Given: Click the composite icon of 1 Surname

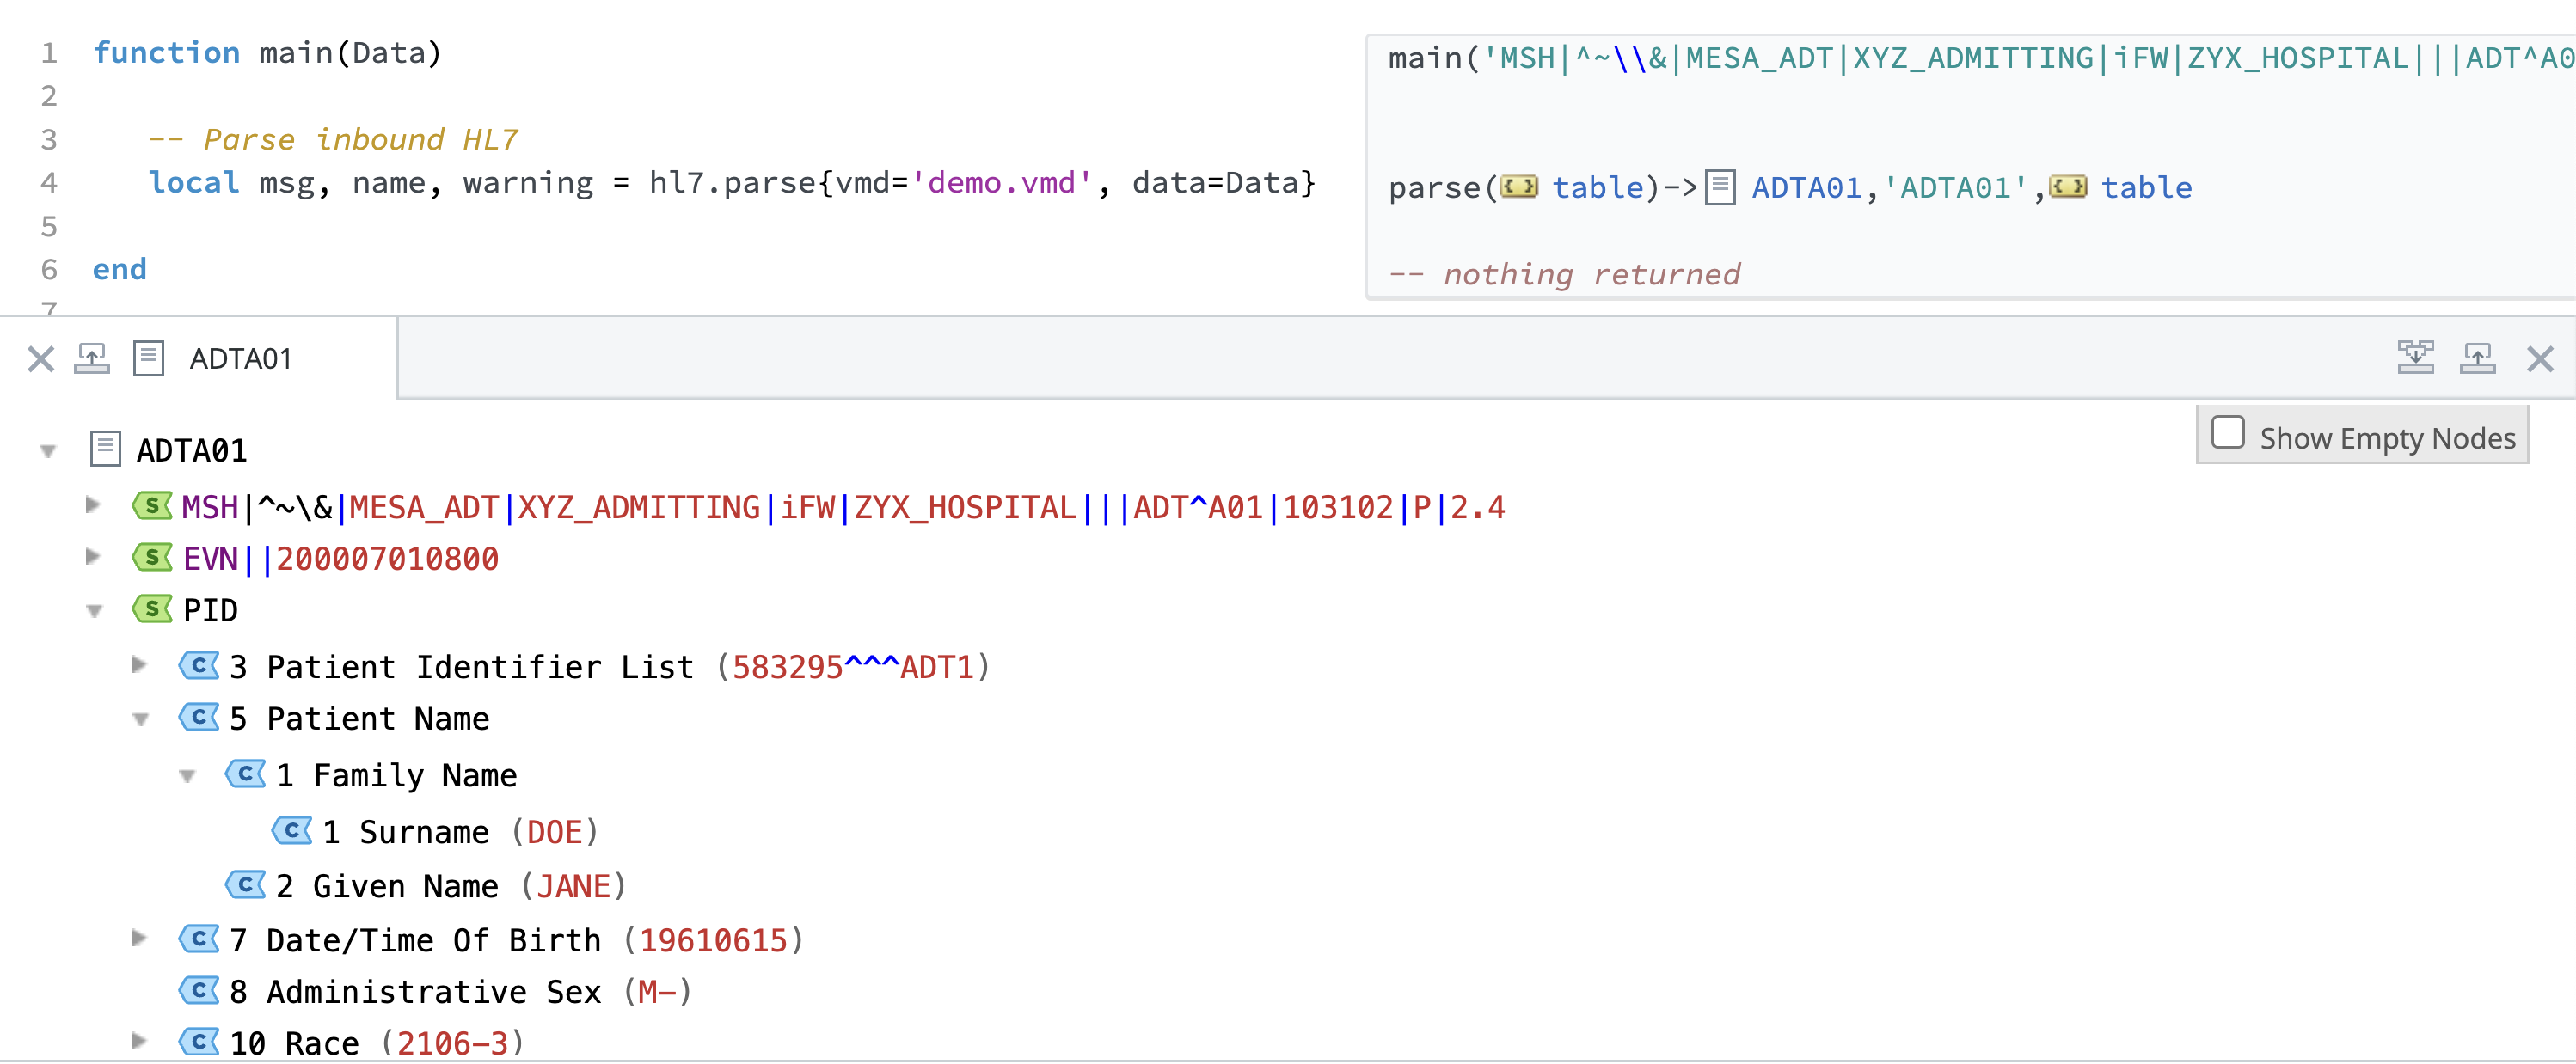Looking at the screenshot, I should tap(292, 830).
